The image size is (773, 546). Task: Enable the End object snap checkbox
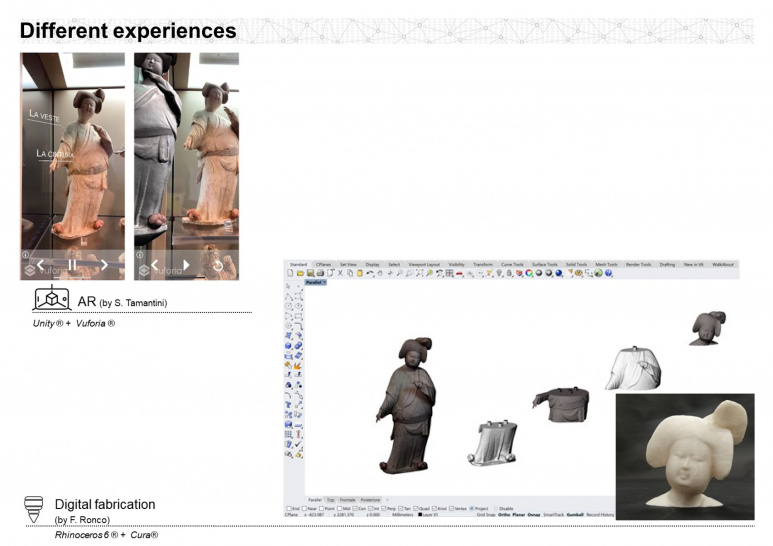point(289,509)
